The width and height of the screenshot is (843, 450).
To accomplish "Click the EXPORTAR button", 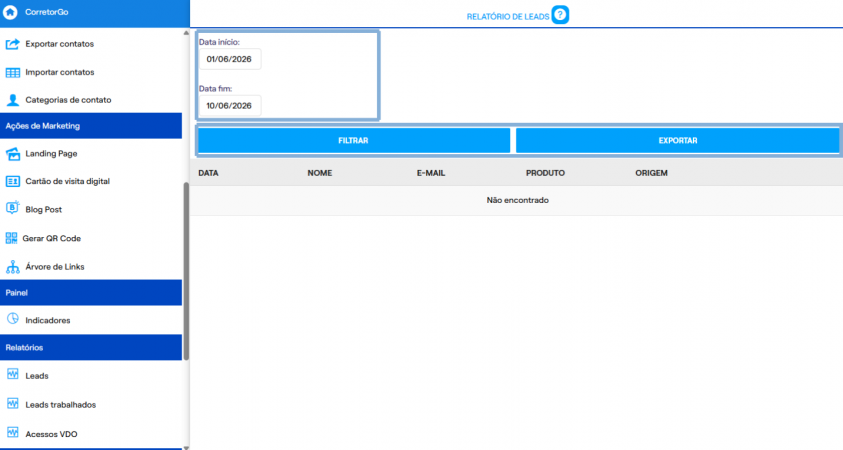I will [x=677, y=140].
